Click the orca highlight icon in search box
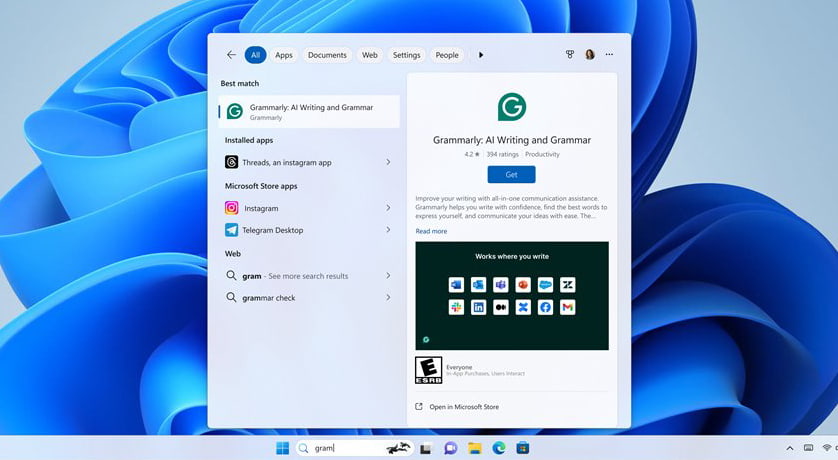This screenshot has width=838, height=460. coord(398,448)
